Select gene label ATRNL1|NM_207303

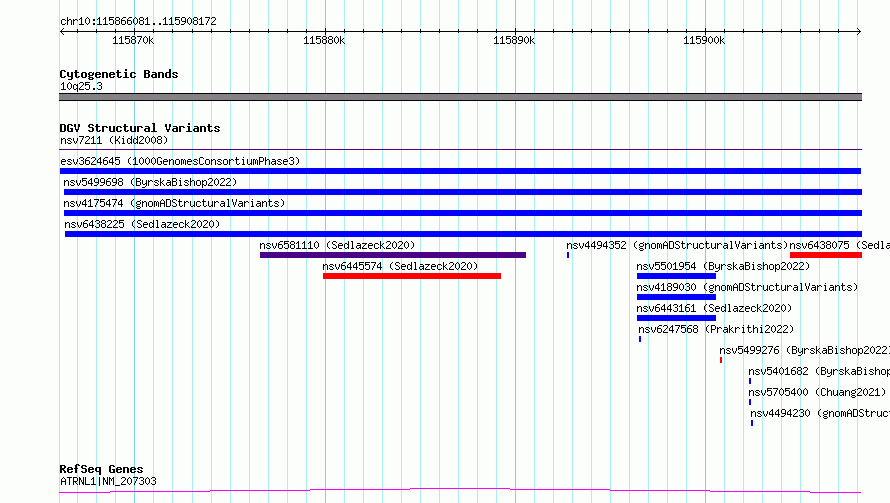(x=108, y=481)
